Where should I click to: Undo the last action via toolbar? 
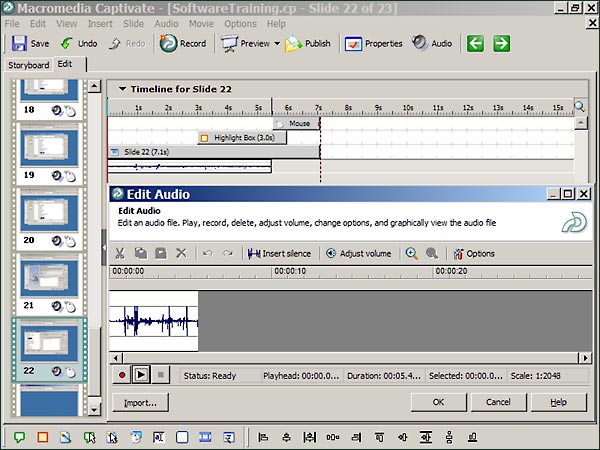pos(79,44)
